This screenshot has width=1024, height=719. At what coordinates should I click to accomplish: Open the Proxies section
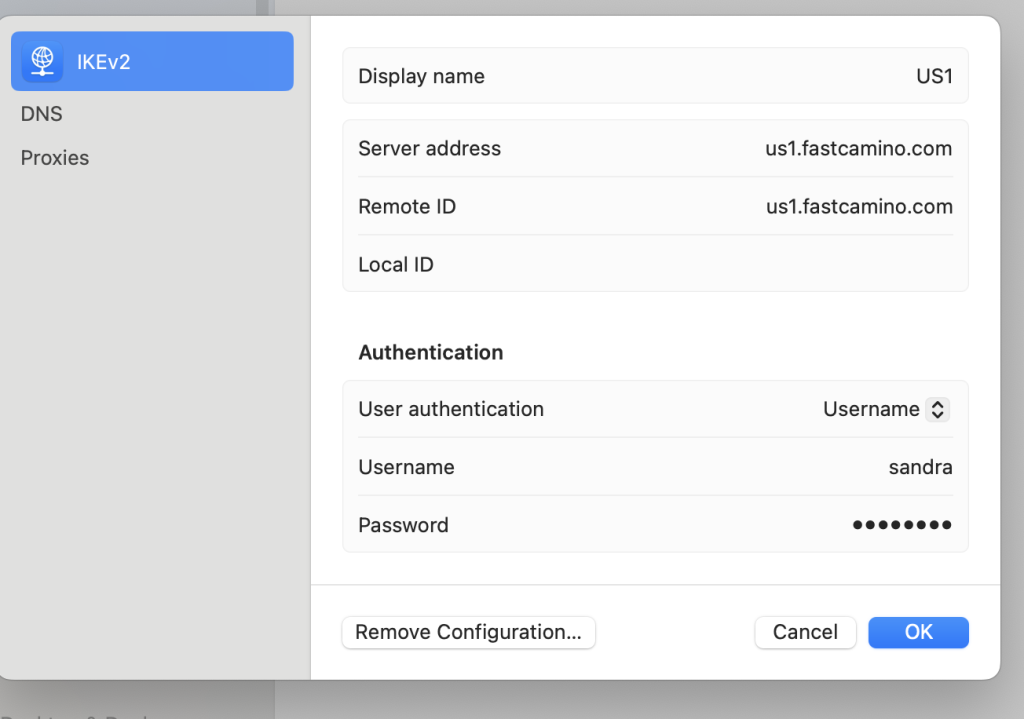tap(55, 158)
